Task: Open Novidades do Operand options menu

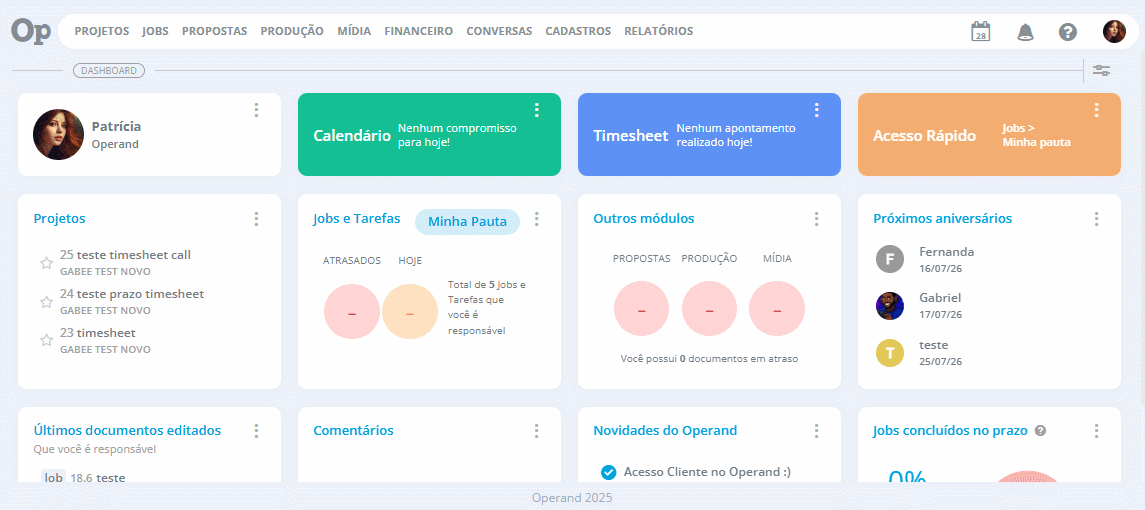Action: click(816, 430)
